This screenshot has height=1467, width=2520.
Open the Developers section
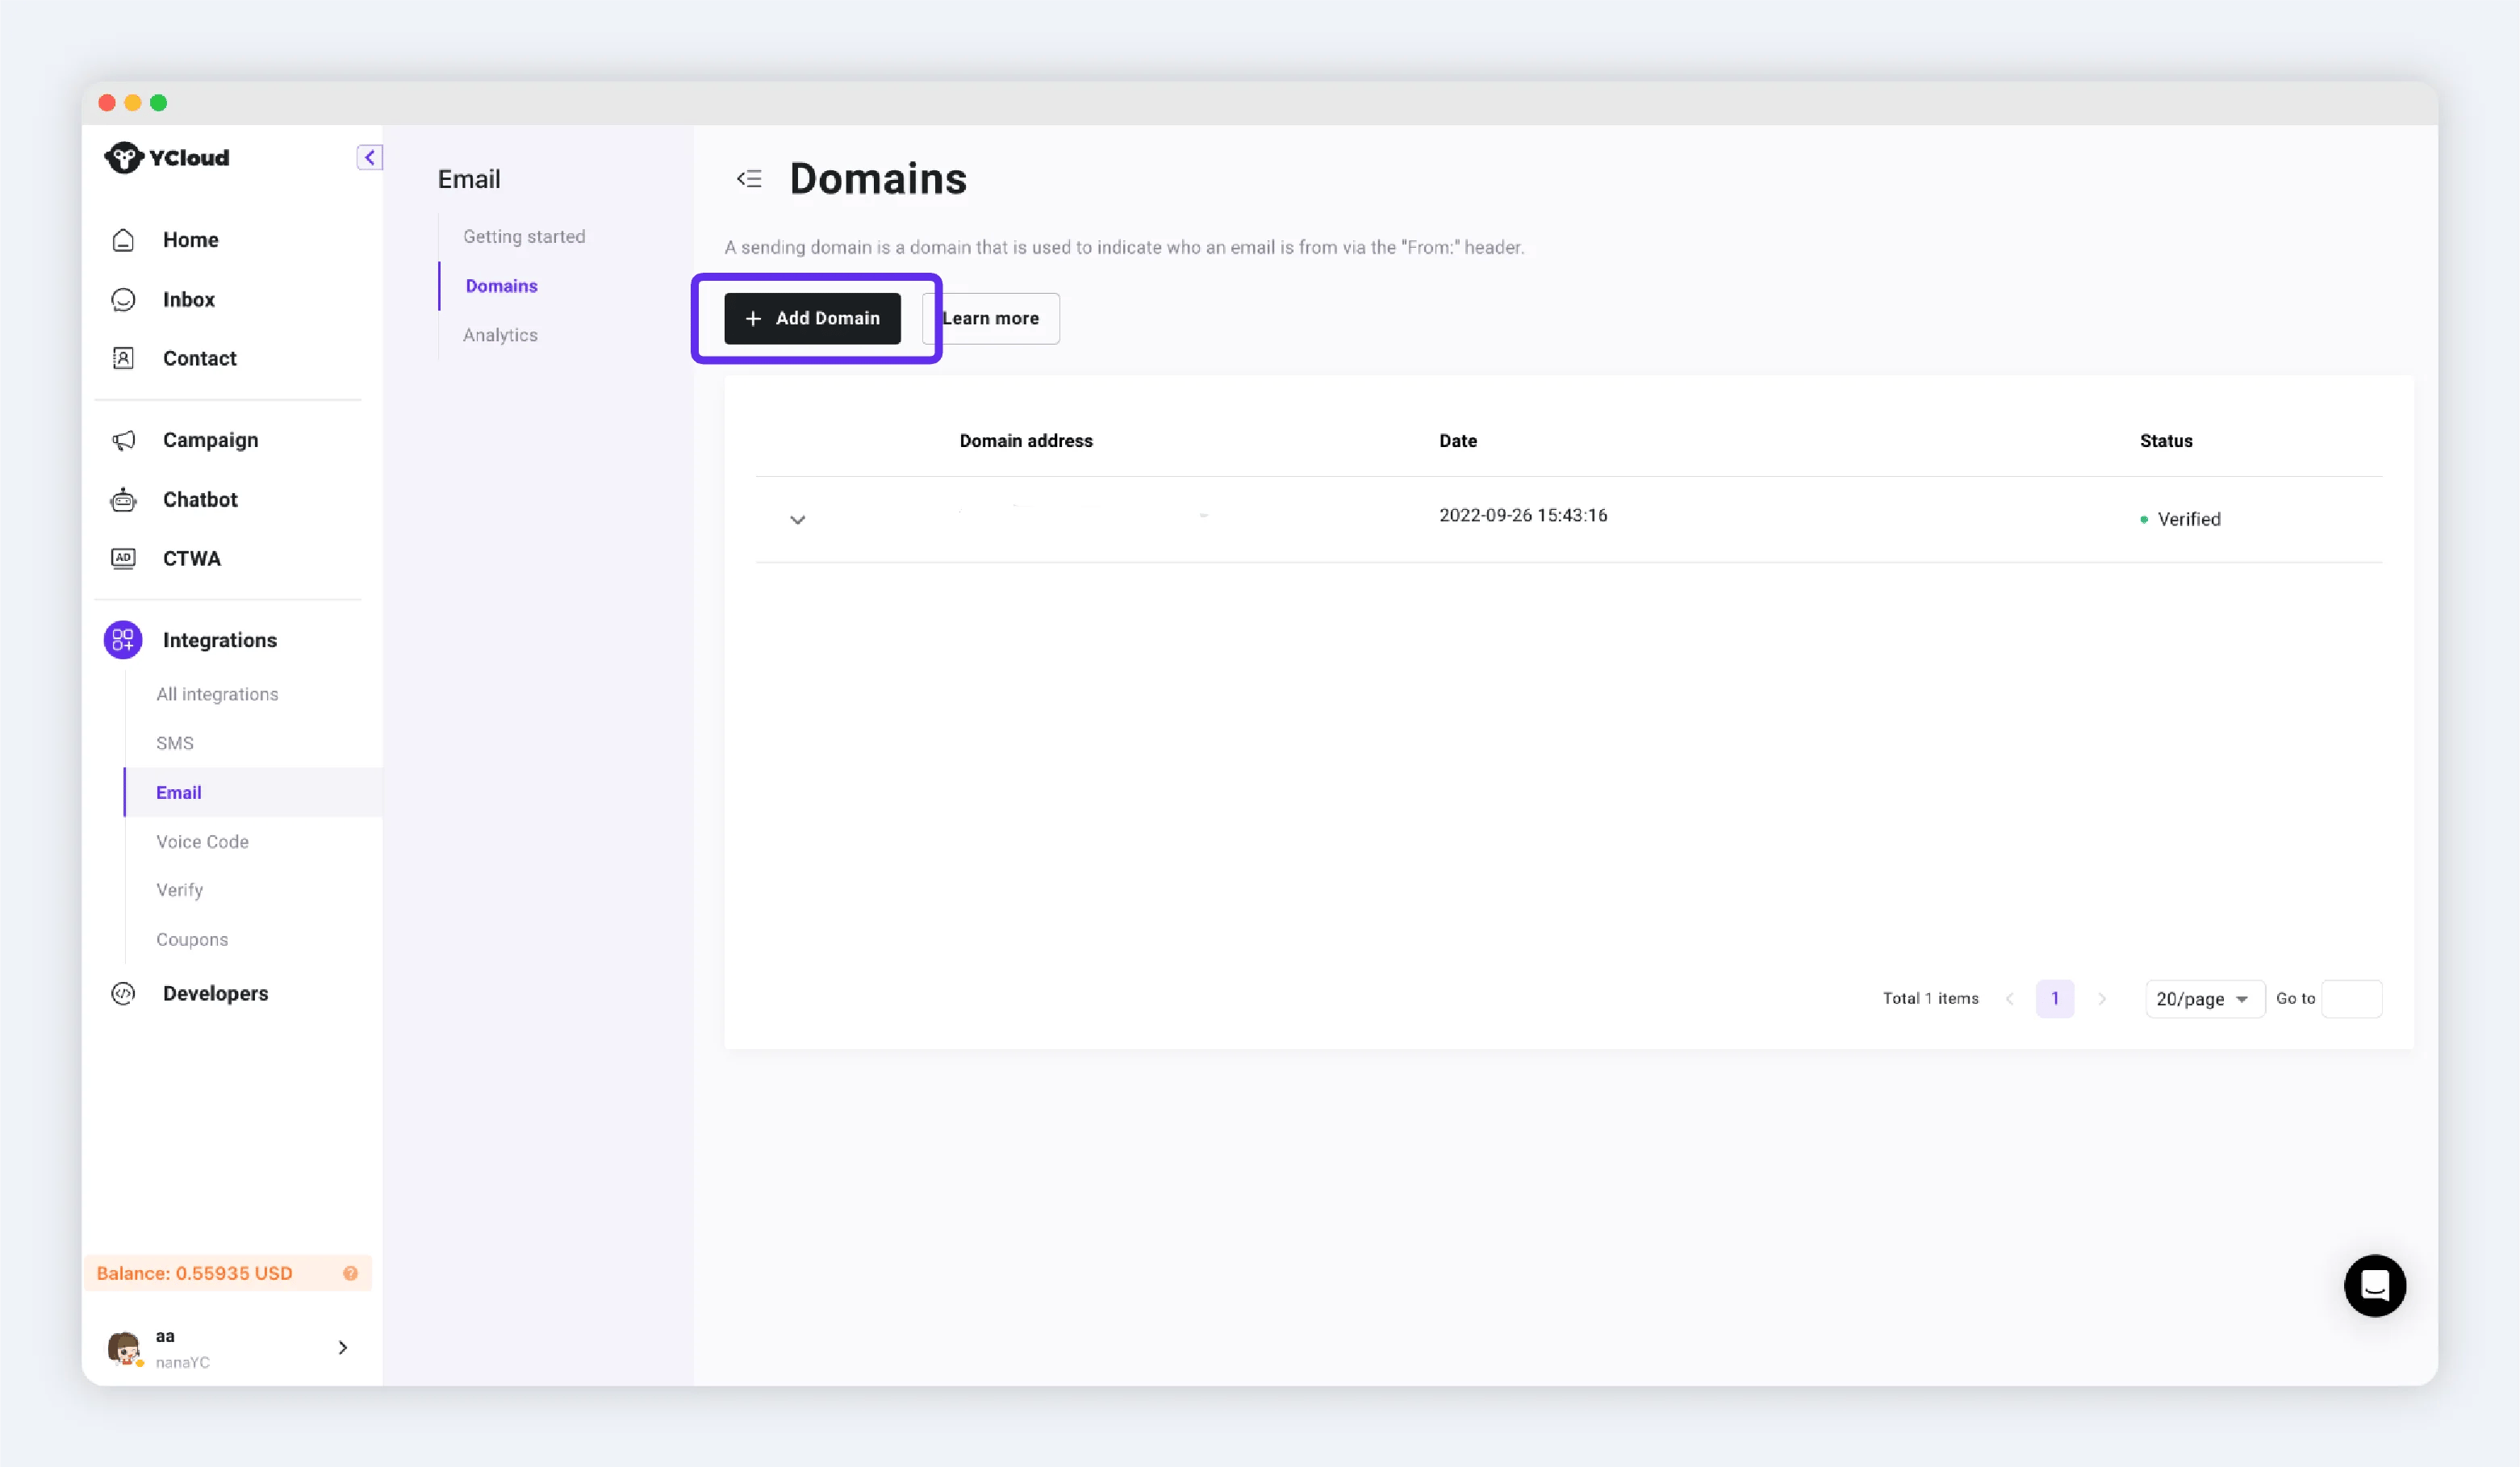click(215, 993)
